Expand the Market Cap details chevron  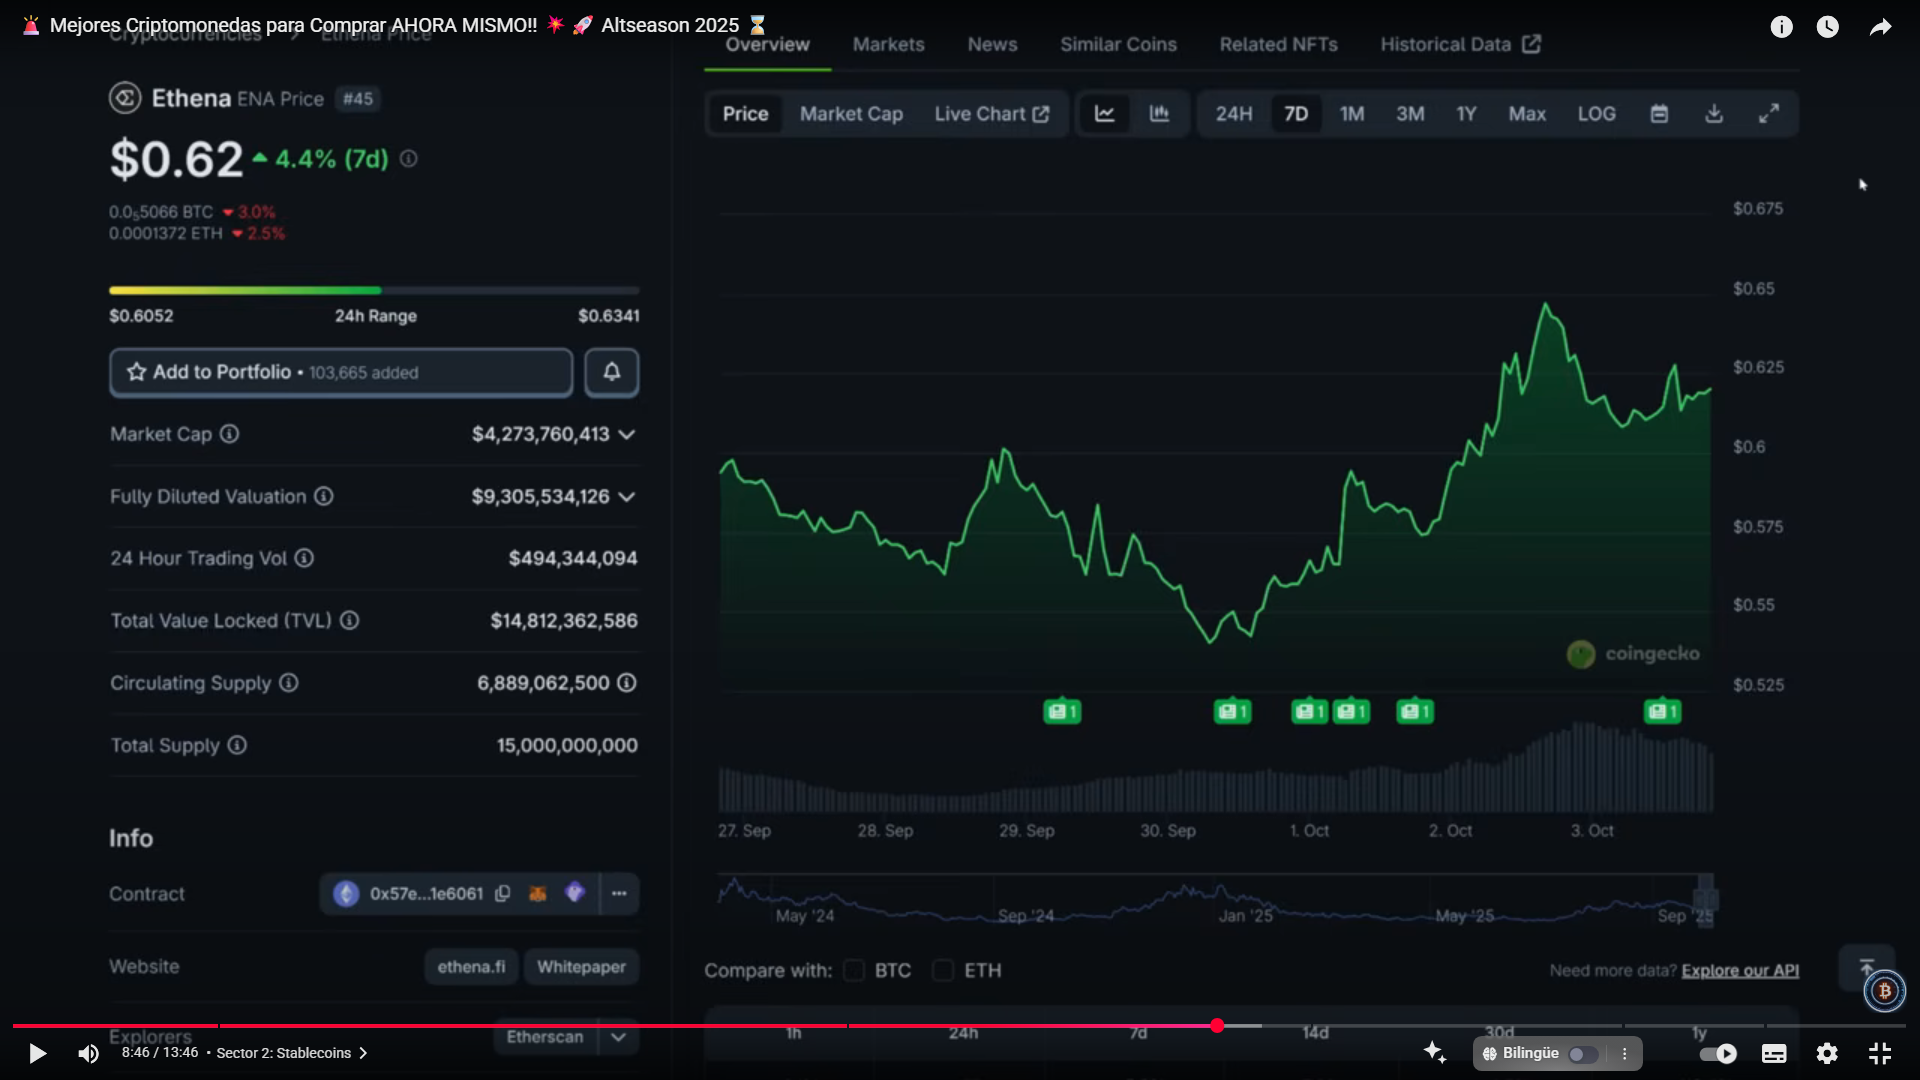(x=627, y=434)
